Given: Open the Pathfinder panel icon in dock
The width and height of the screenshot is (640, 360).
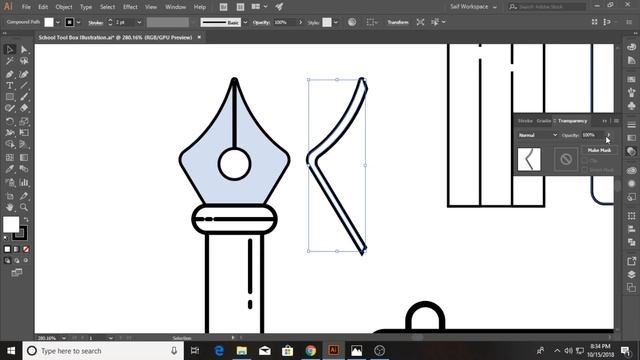Looking at the screenshot, I should [x=631, y=242].
